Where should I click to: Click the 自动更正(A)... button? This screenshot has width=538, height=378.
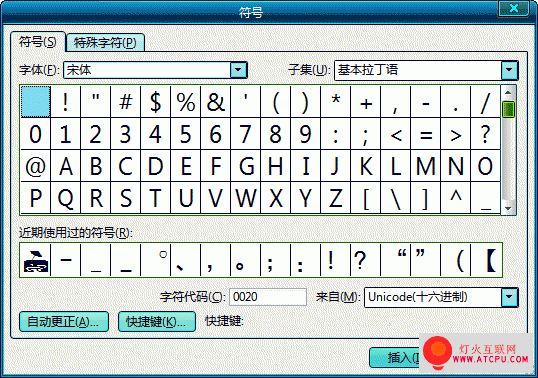tap(64, 322)
